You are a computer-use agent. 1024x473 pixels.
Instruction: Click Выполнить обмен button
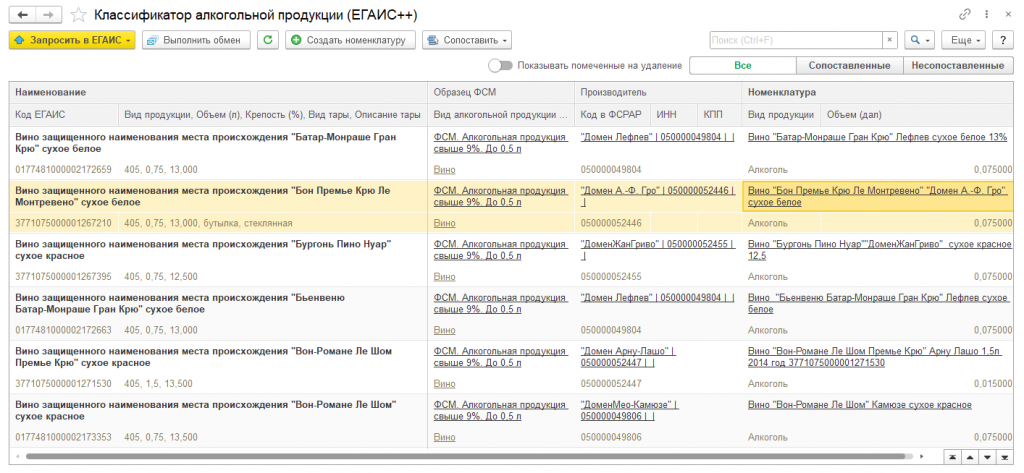pos(196,40)
